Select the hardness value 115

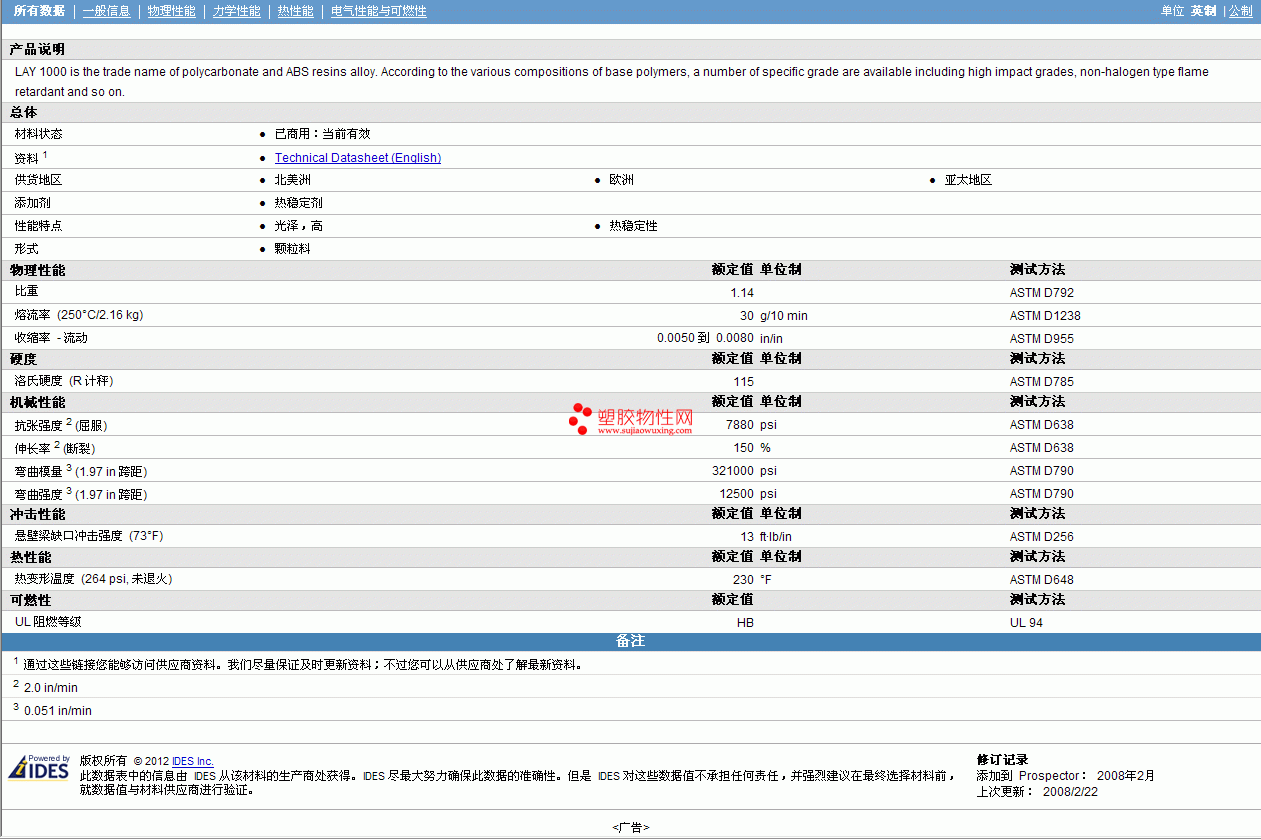click(744, 382)
